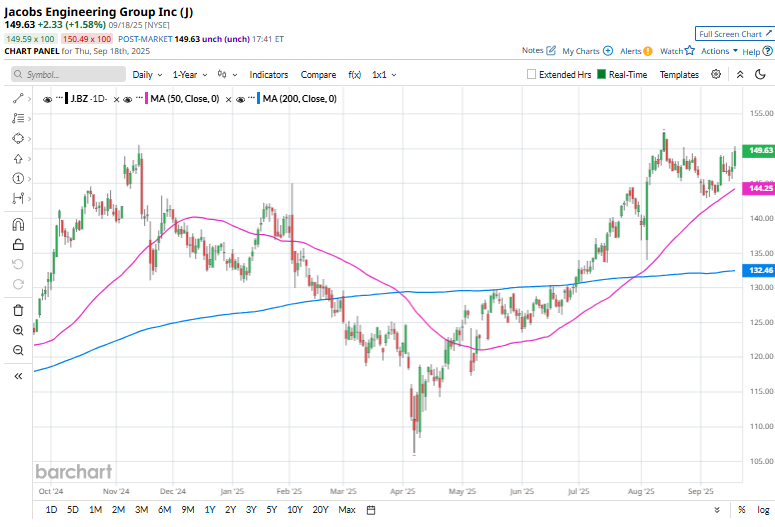This screenshot has width=775, height=527.
Task: Select the 3M time range
Action: (x=141, y=510)
